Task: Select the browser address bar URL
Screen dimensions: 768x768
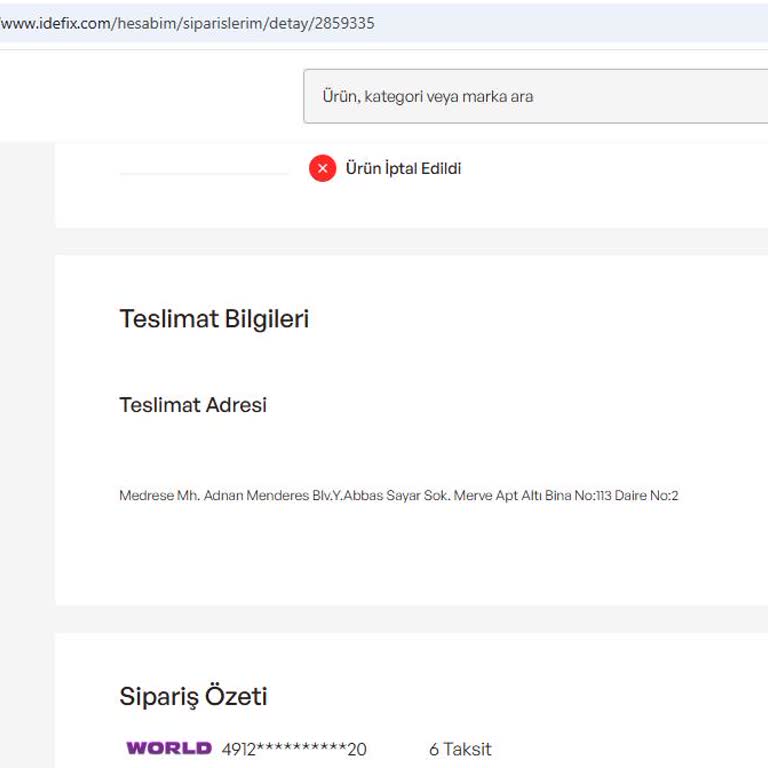Action: pyautogui.click(x=190, y=22)
